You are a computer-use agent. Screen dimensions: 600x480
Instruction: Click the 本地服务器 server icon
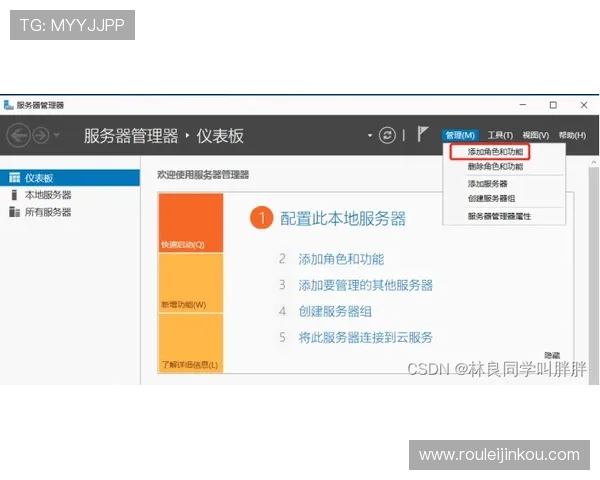pyautogui.click(x=14, y=195)
